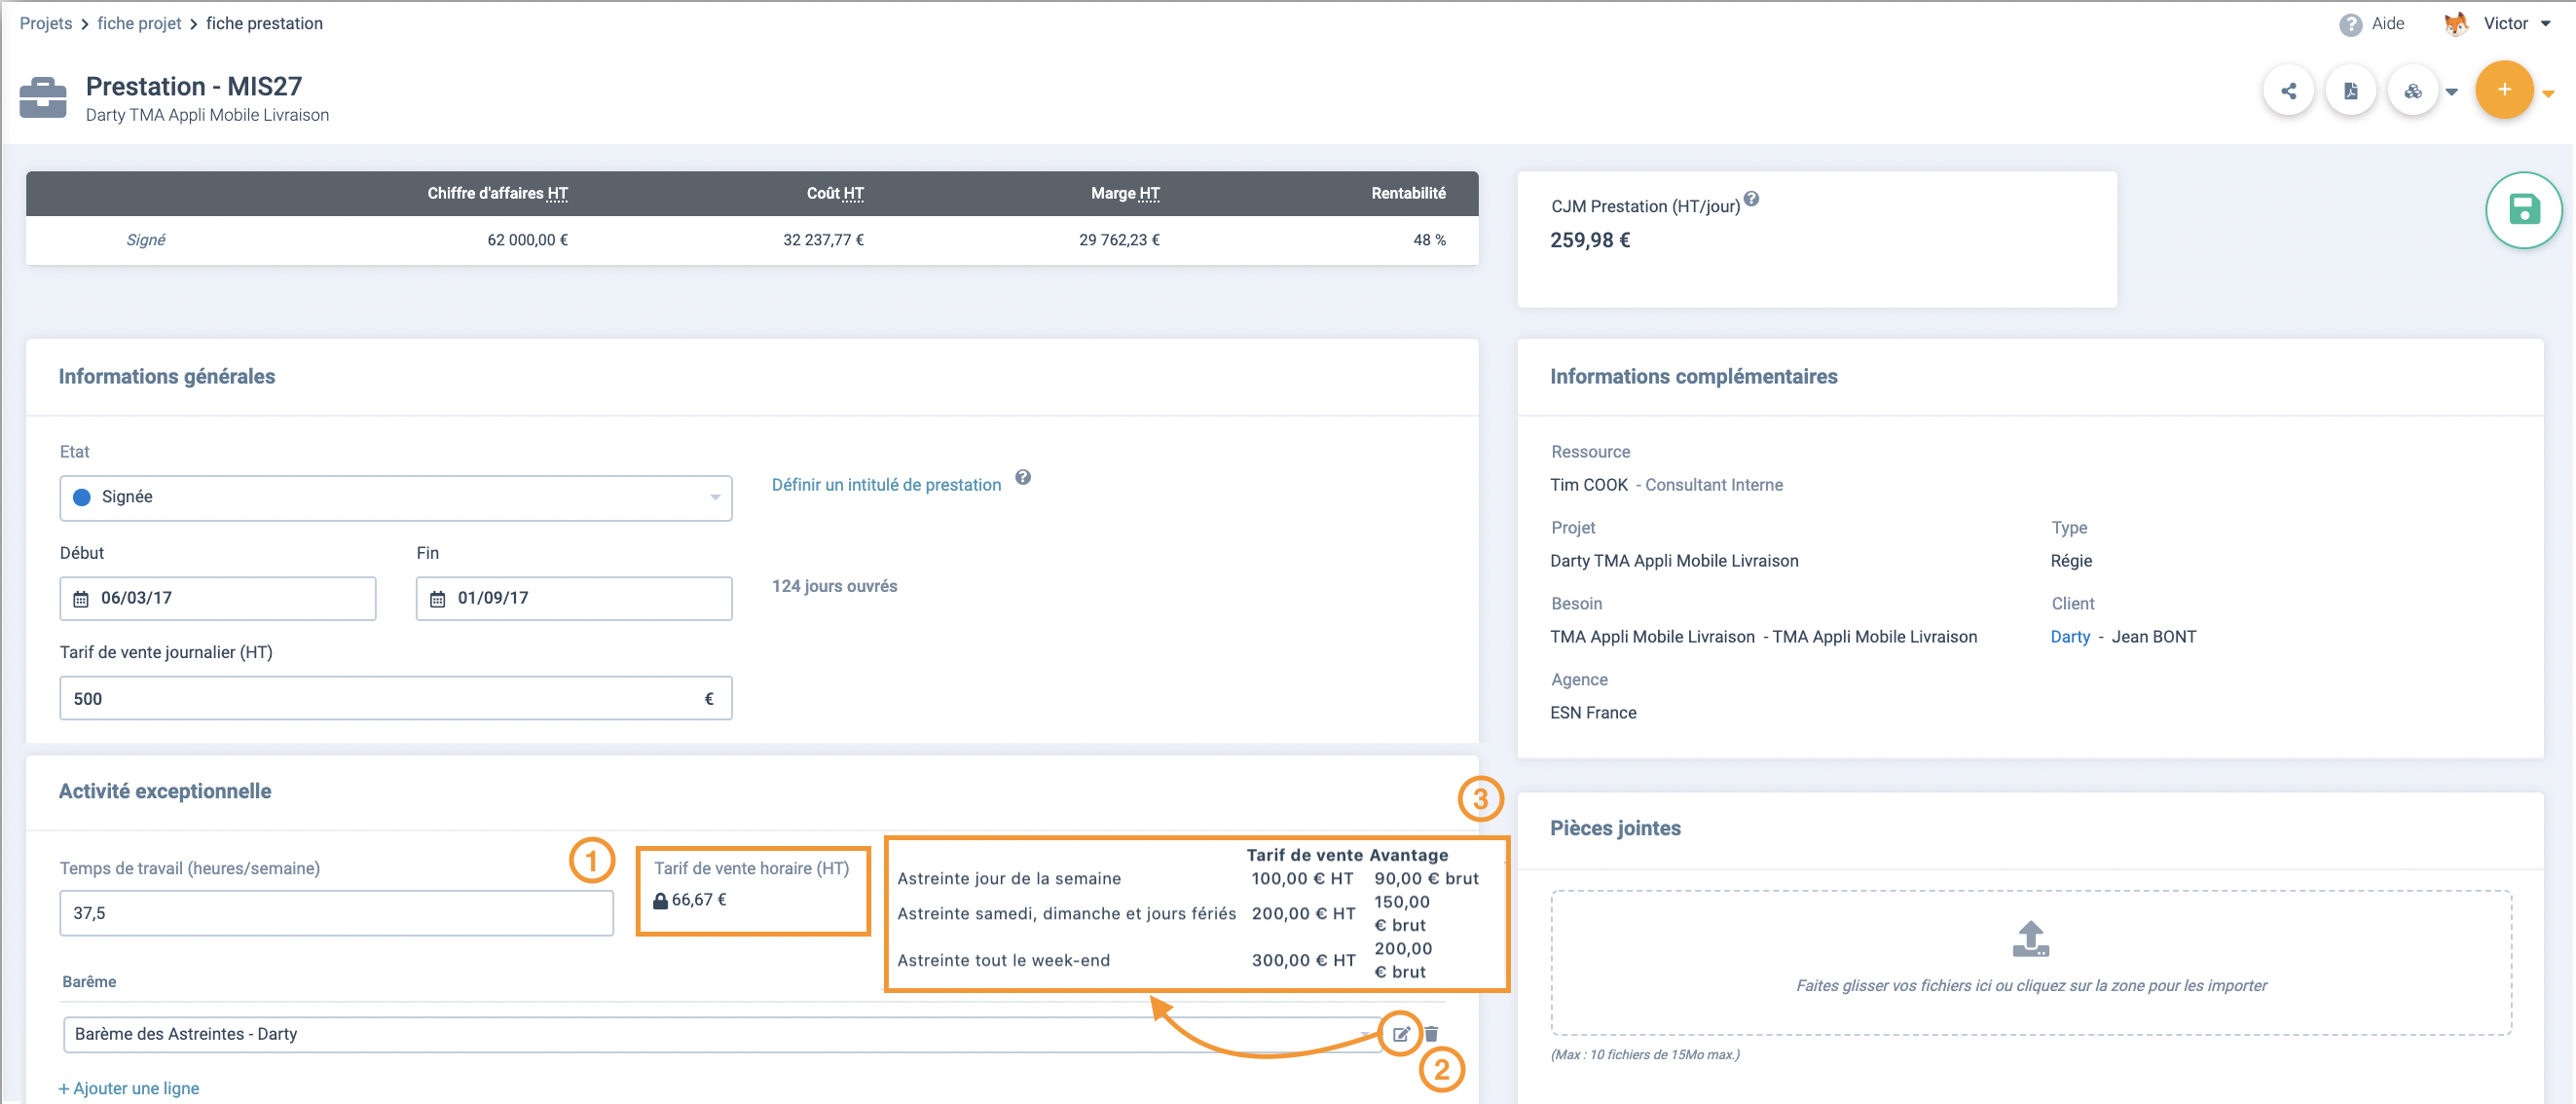Open the Darty client link
The image size is (2576, 1104).
point(2070,637)
